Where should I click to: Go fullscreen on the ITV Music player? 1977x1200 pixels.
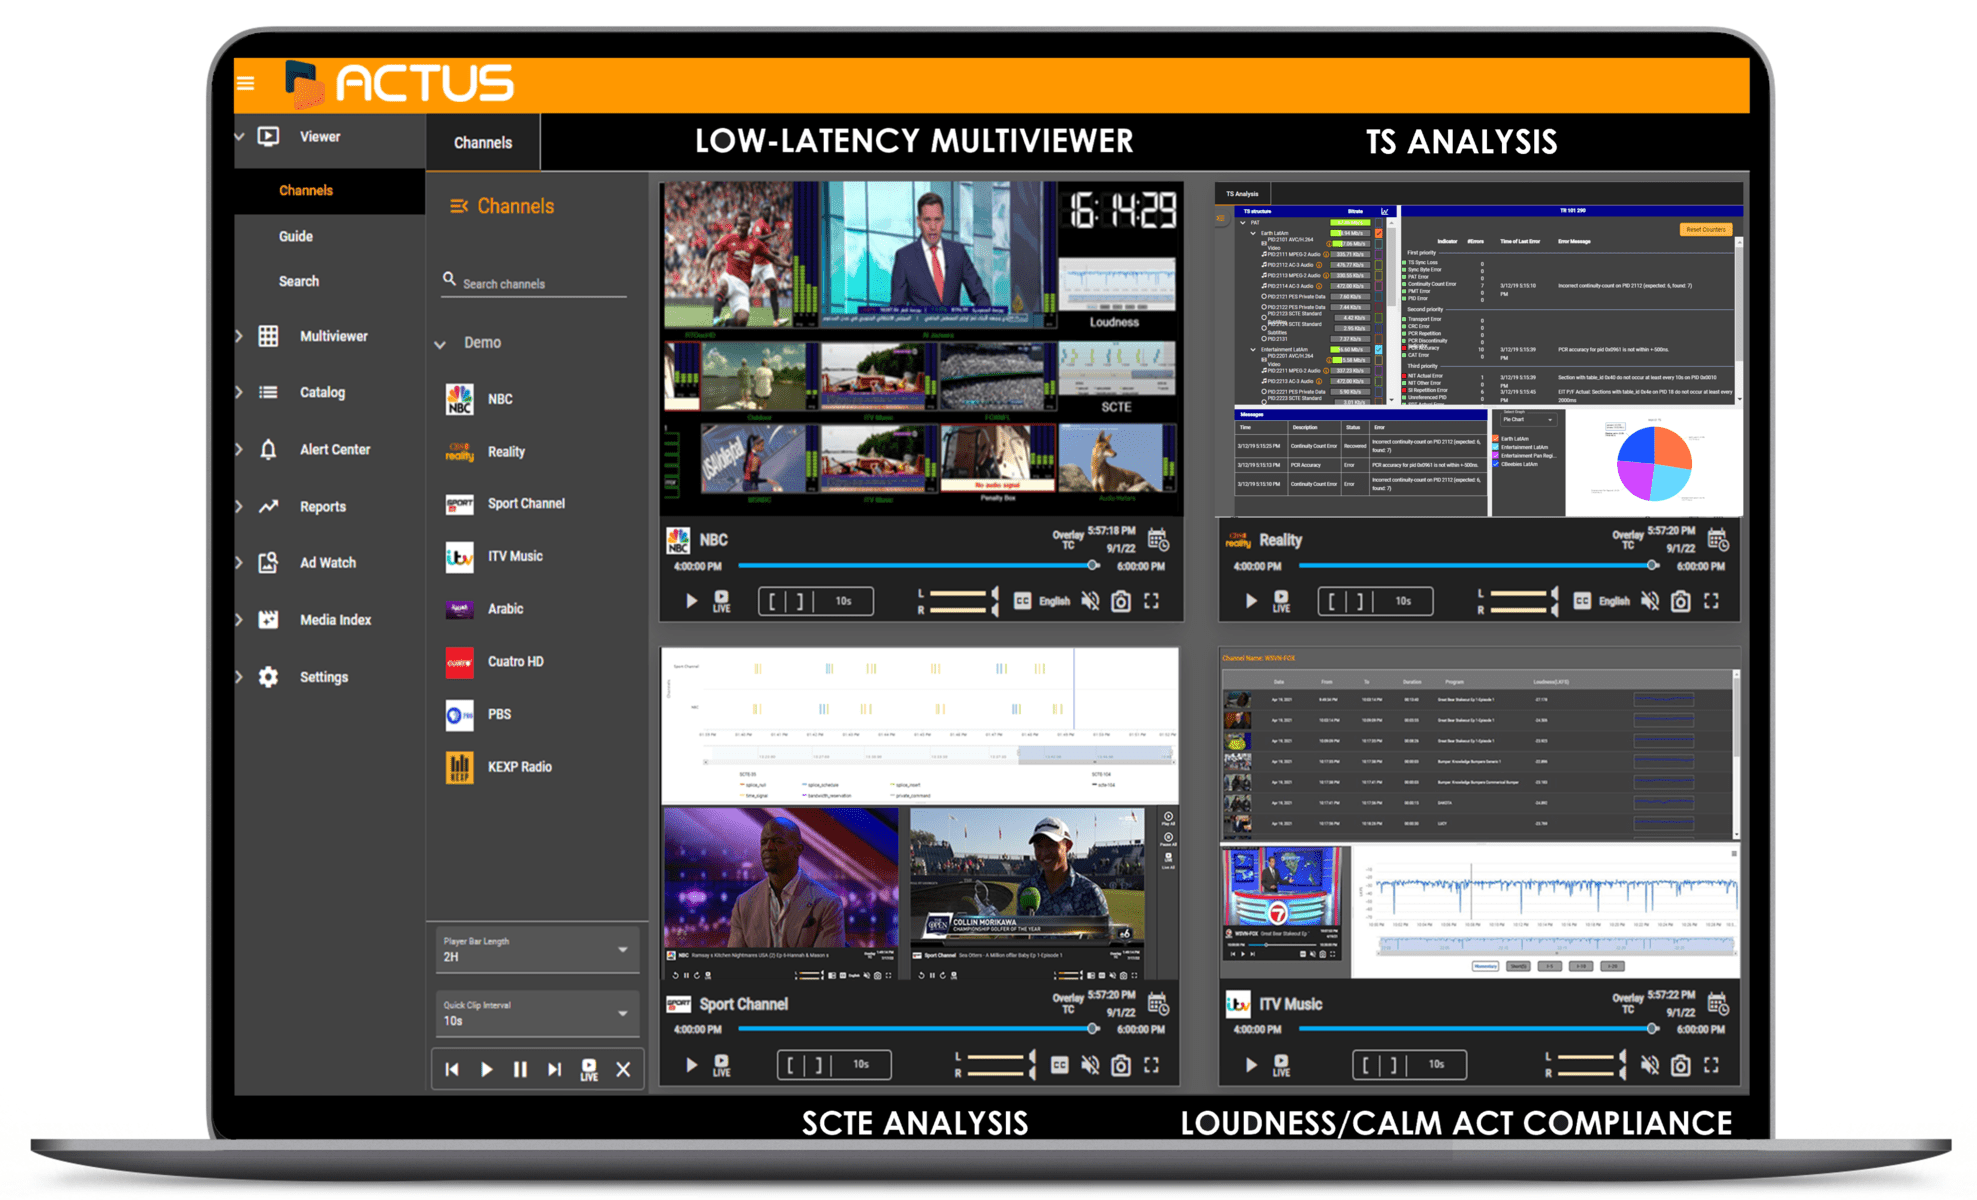click(1712, 1065)
